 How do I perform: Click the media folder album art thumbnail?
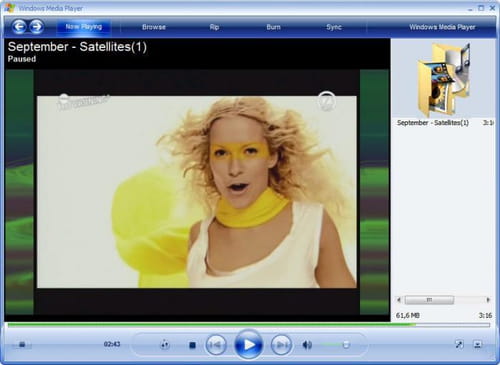pyautogui.click(x=444, y=78)
